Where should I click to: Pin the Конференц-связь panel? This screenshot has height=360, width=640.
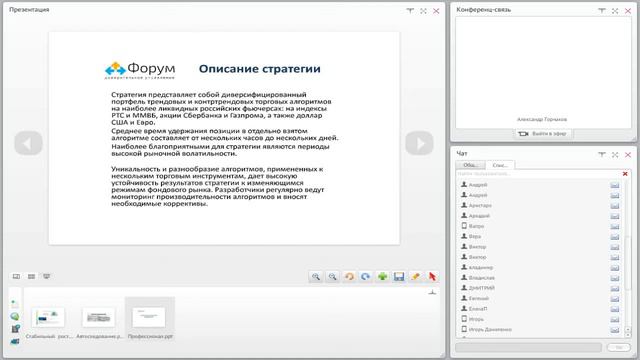[602, 11]
